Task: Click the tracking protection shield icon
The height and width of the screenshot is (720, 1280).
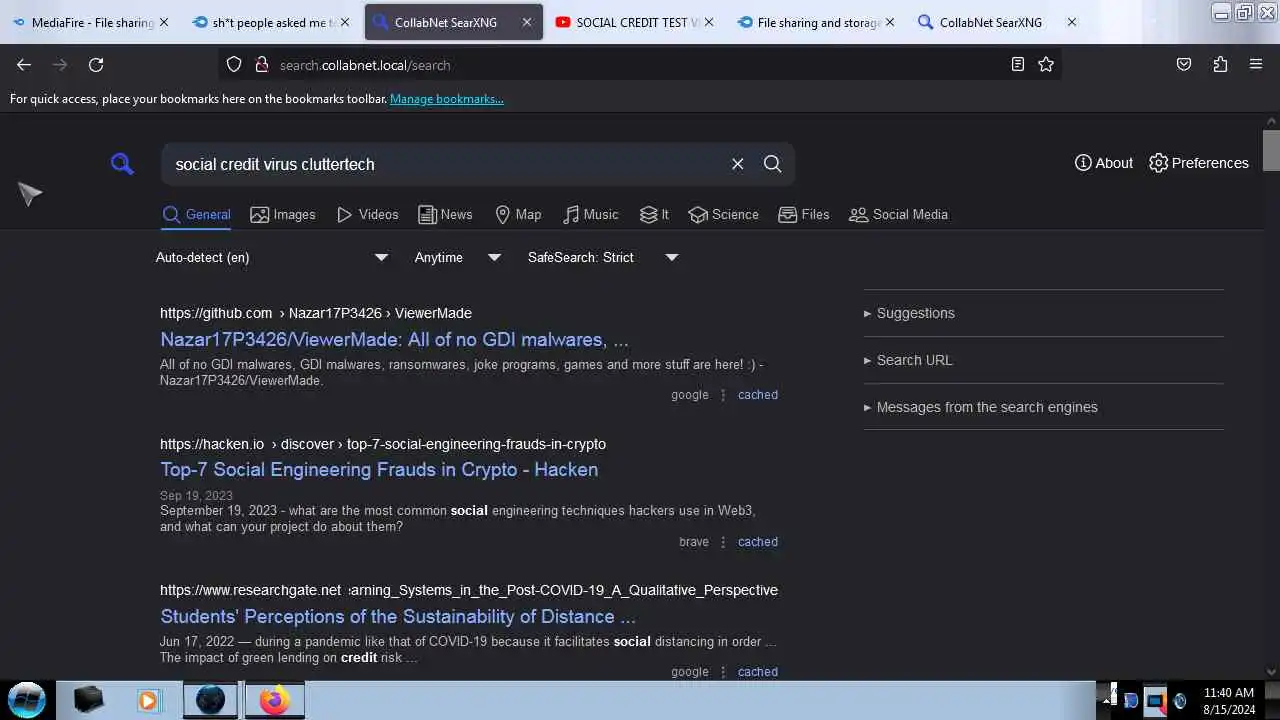Action: (x=234, y=65)
